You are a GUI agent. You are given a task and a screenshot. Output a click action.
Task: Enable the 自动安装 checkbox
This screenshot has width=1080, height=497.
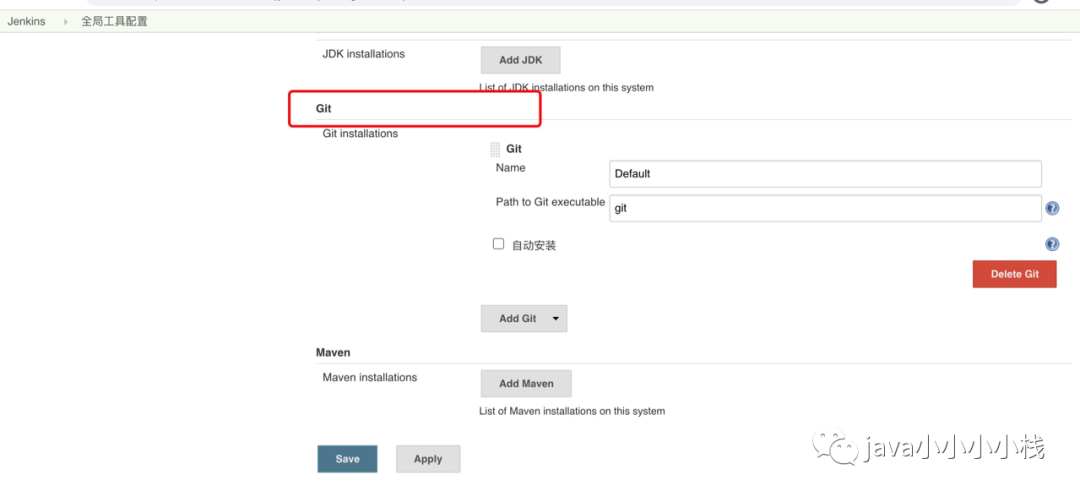pyautogui.click(x=499, y=244)
